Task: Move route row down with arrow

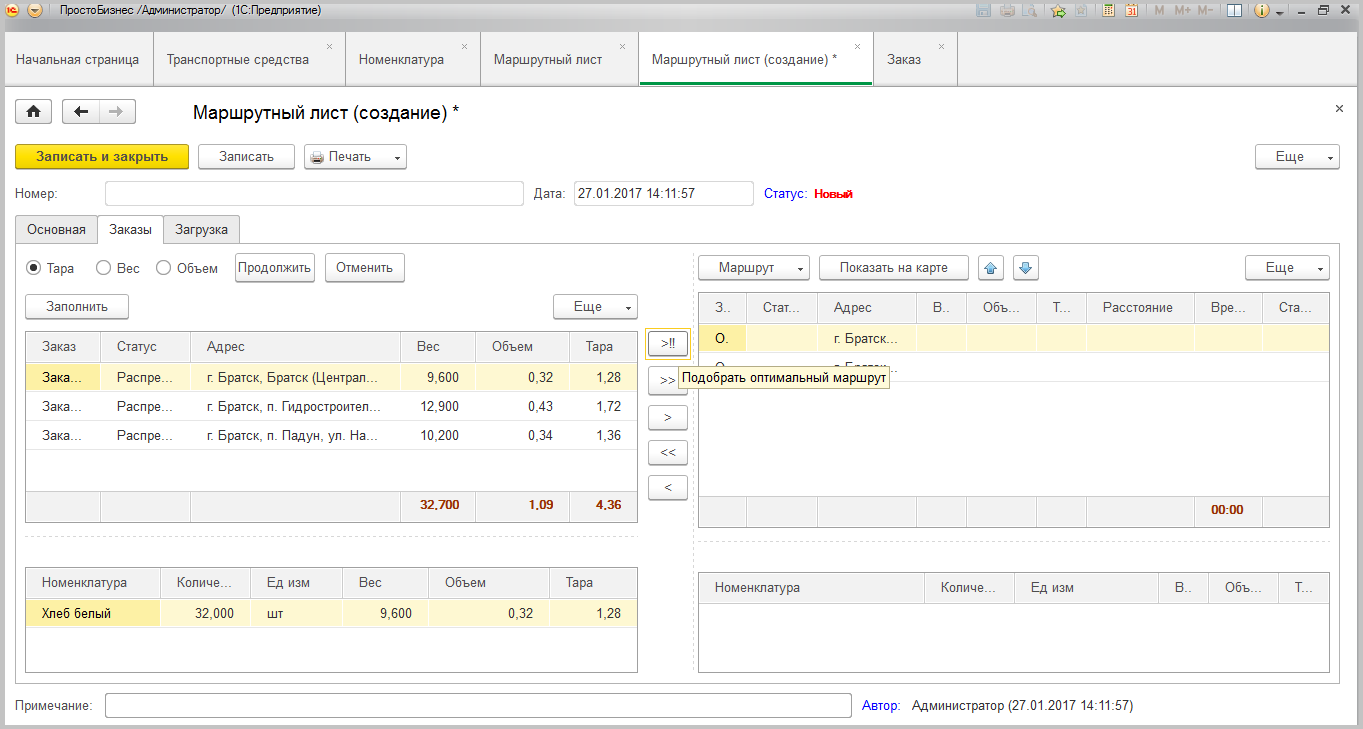Action: point(1027,268)
